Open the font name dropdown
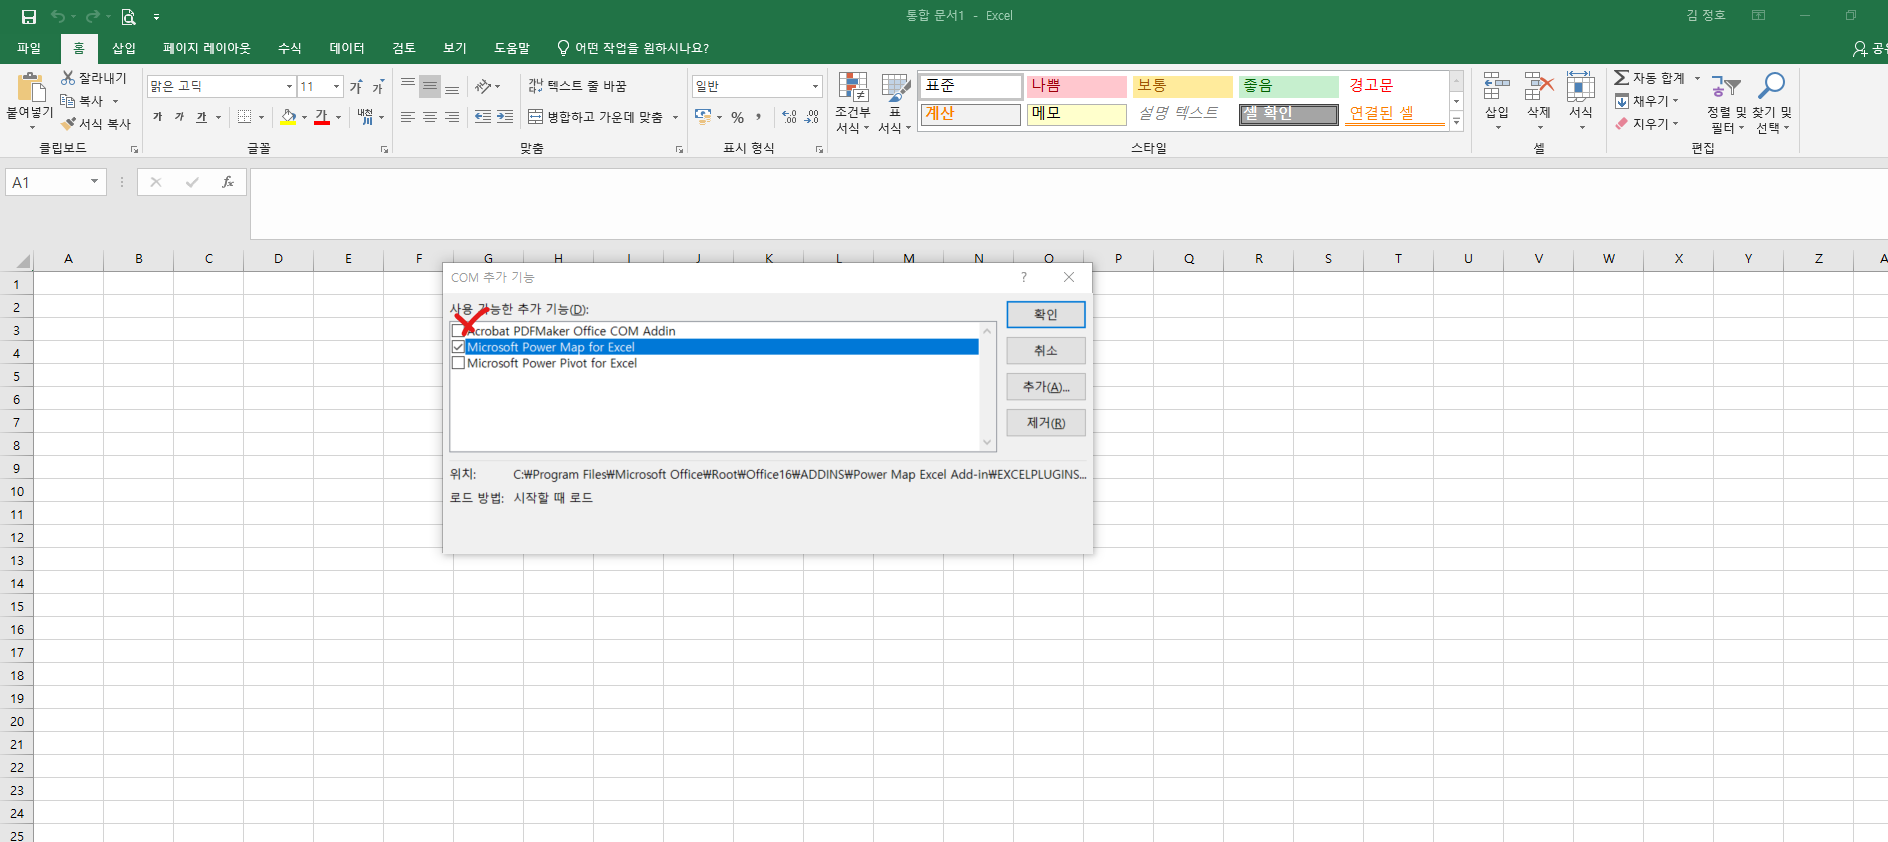Screen dimensions: 1888x842 (x=289, y=87)
